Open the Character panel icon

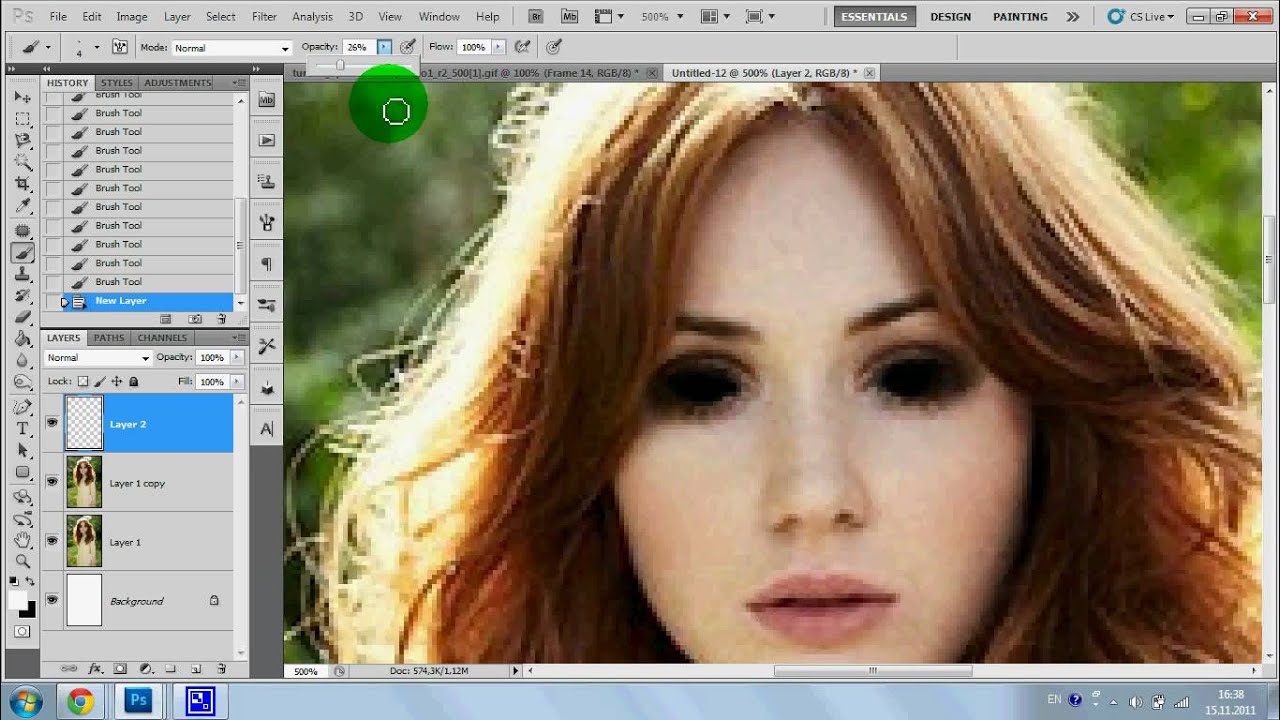[266, 429]
